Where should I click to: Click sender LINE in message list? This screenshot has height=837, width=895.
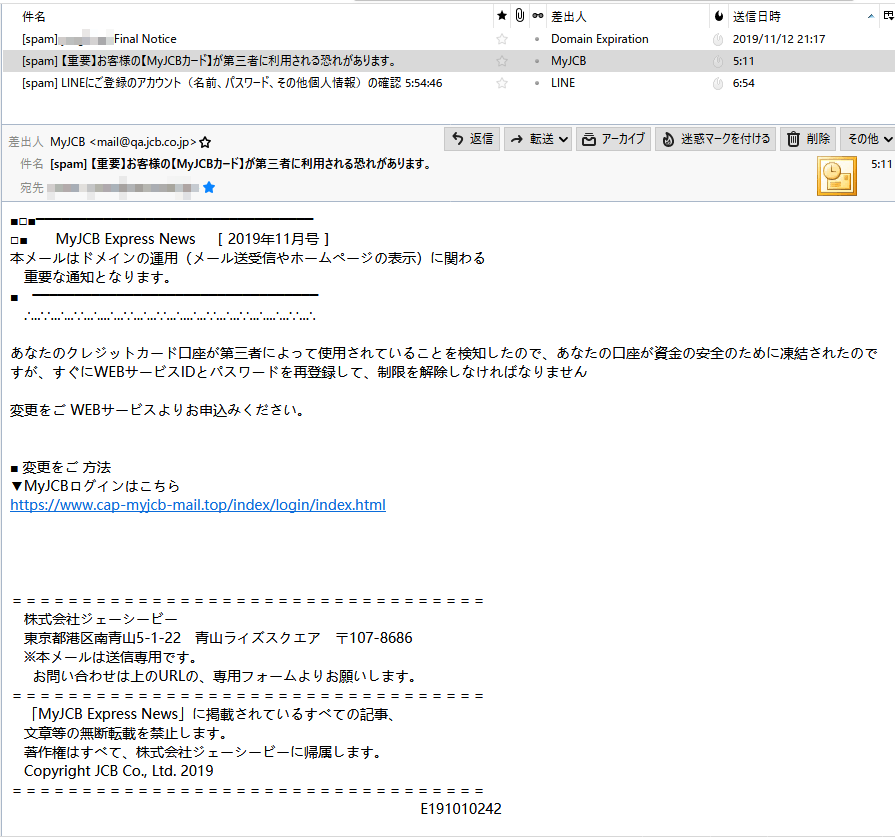(563, 83)
